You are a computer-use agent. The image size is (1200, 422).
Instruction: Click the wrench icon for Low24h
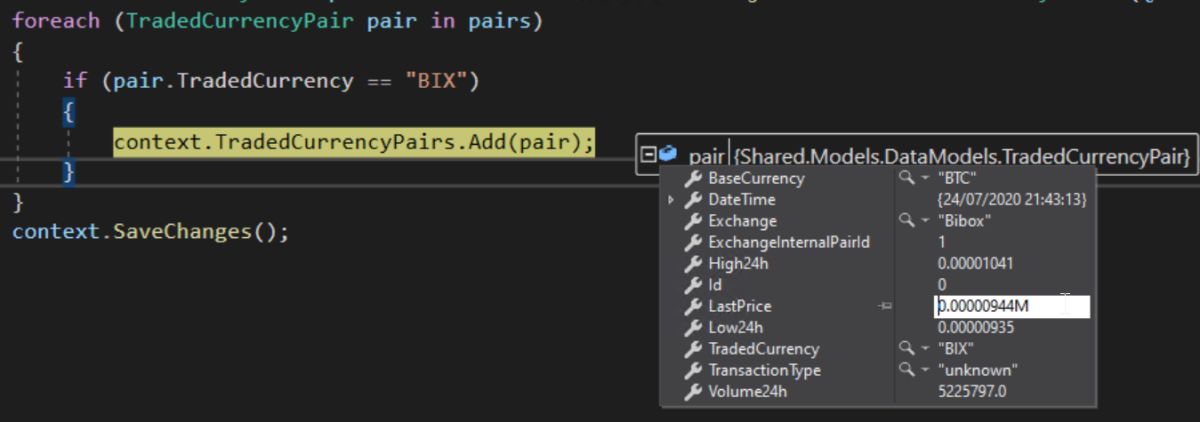point(692,328)
